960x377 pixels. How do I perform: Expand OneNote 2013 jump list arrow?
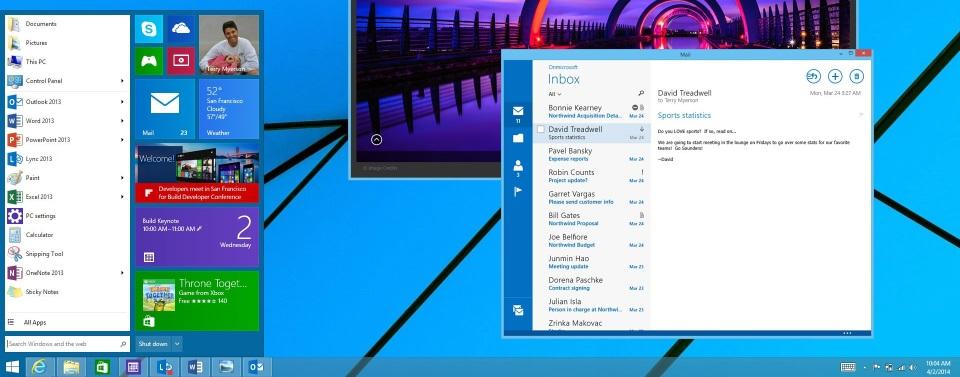click(122, 272)
